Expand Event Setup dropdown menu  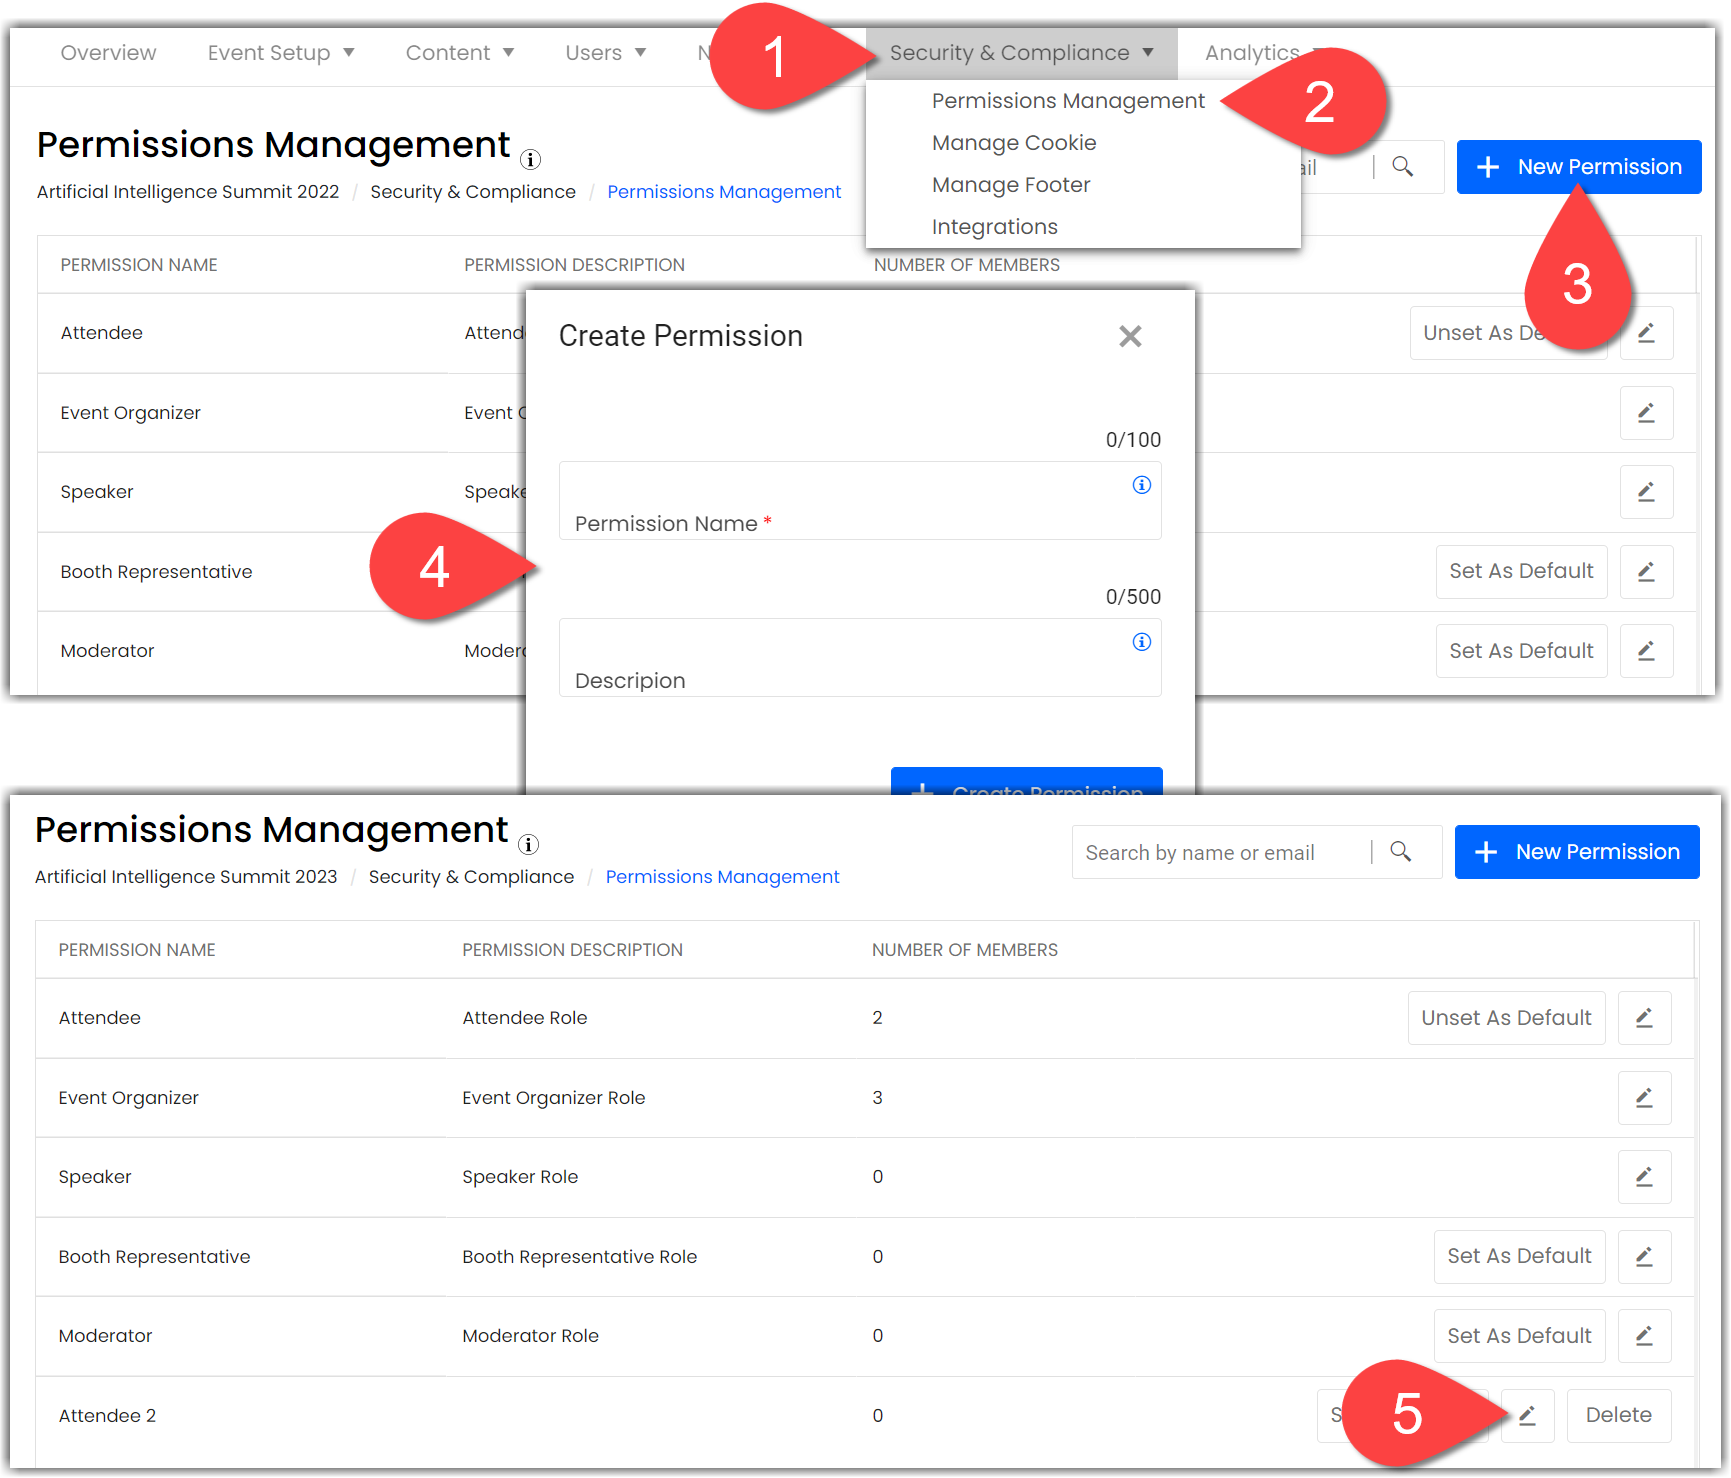pyautogui.click(x=281, y=53)
